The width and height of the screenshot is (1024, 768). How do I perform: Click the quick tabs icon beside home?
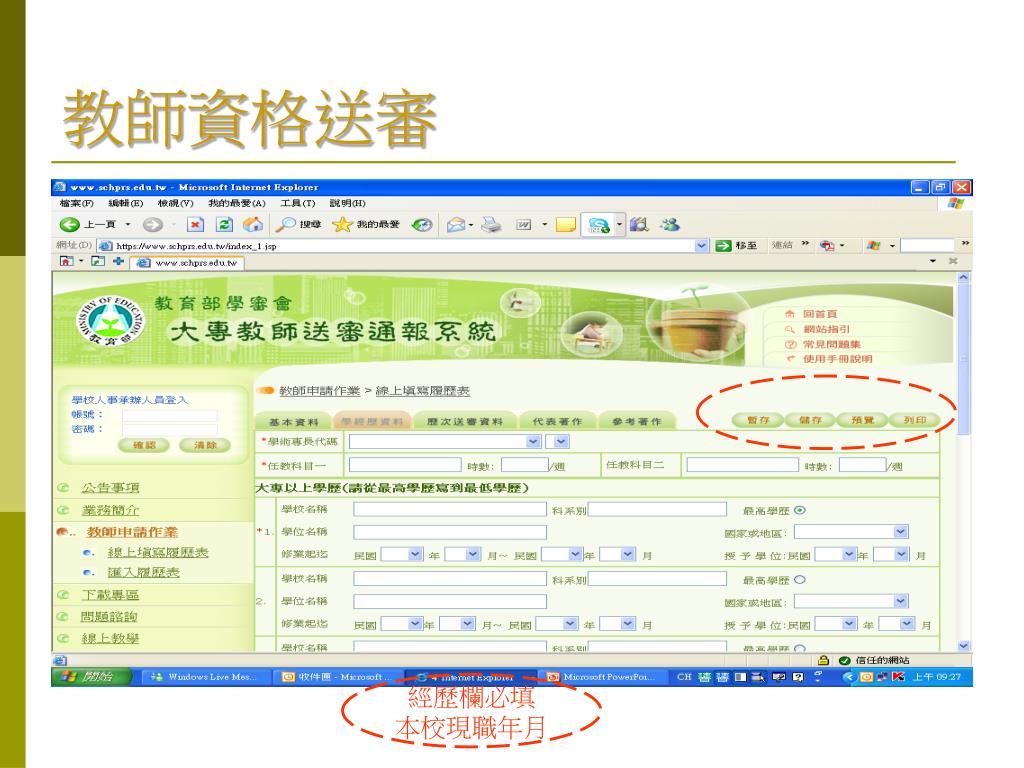(x=98, y=261)
